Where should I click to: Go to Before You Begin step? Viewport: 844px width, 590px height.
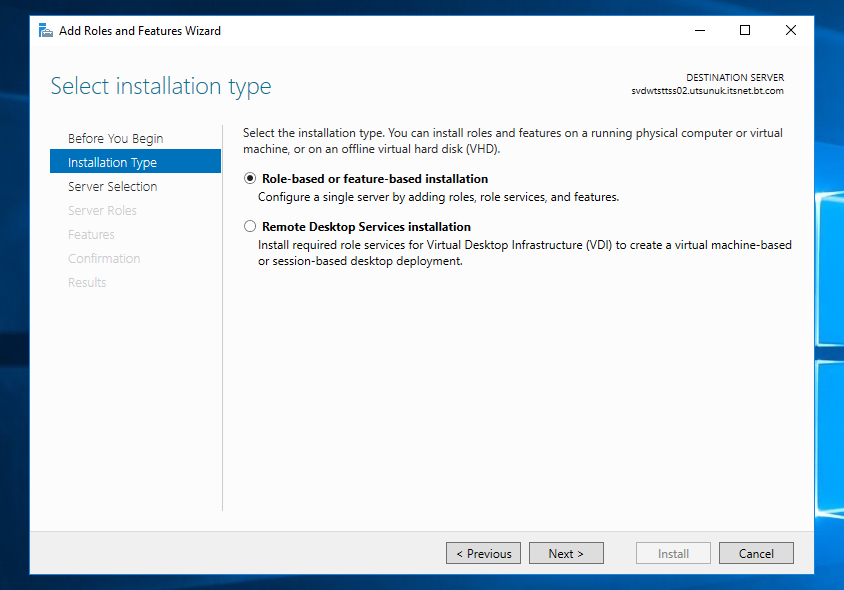click(115, 138)
